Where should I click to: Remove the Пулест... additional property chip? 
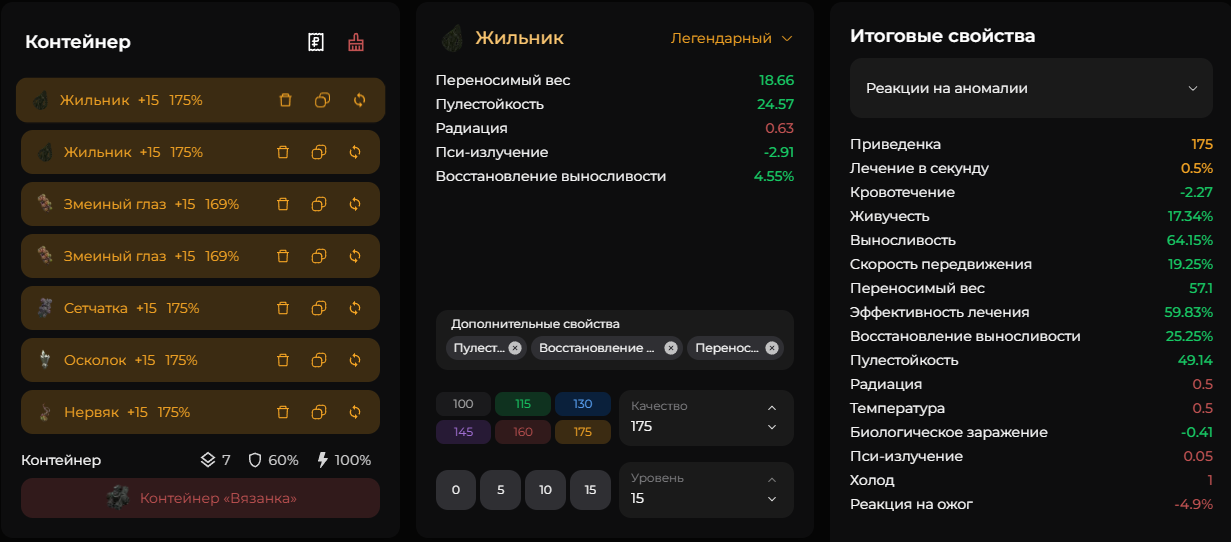click(x=515, y=348)
